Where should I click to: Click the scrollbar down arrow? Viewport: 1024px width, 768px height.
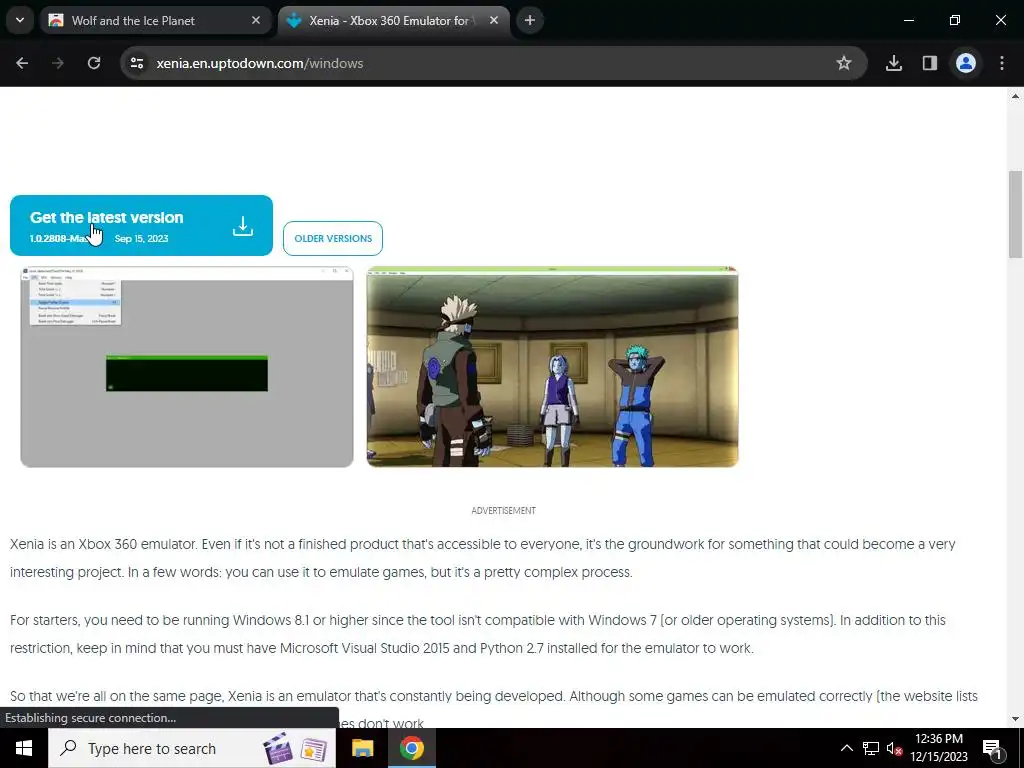click(1015, 719)
